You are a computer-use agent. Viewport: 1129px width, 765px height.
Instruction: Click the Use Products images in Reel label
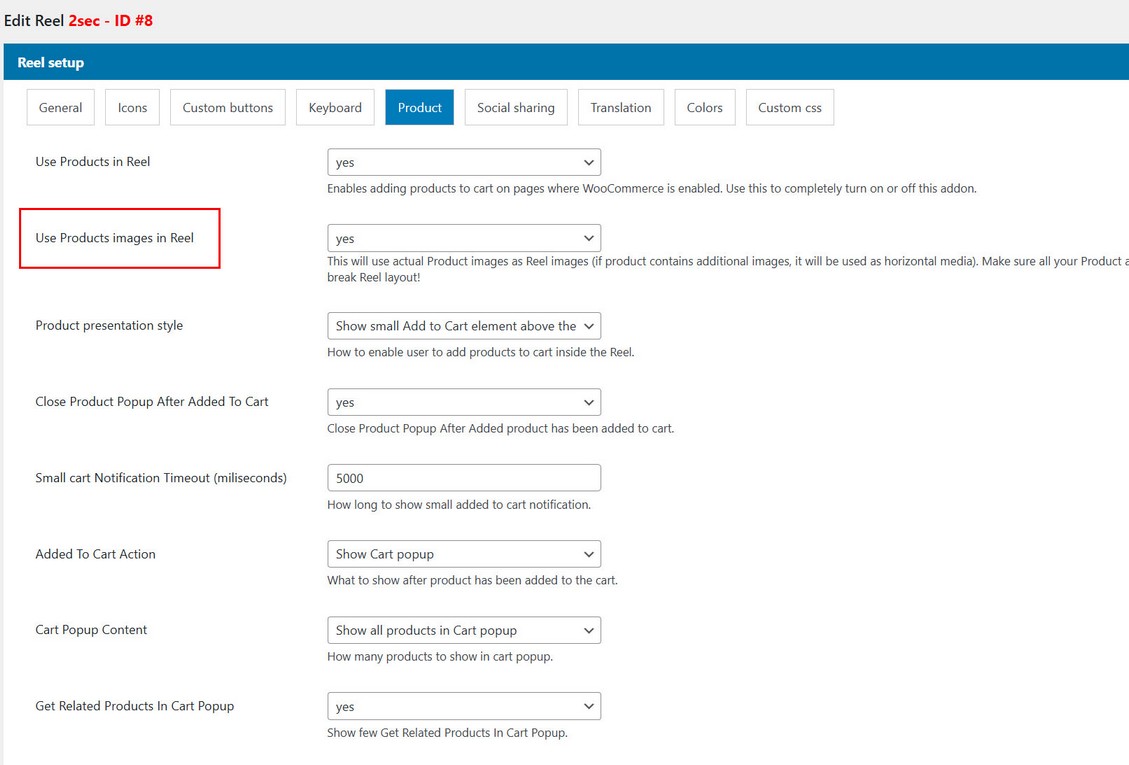[115, 238]
